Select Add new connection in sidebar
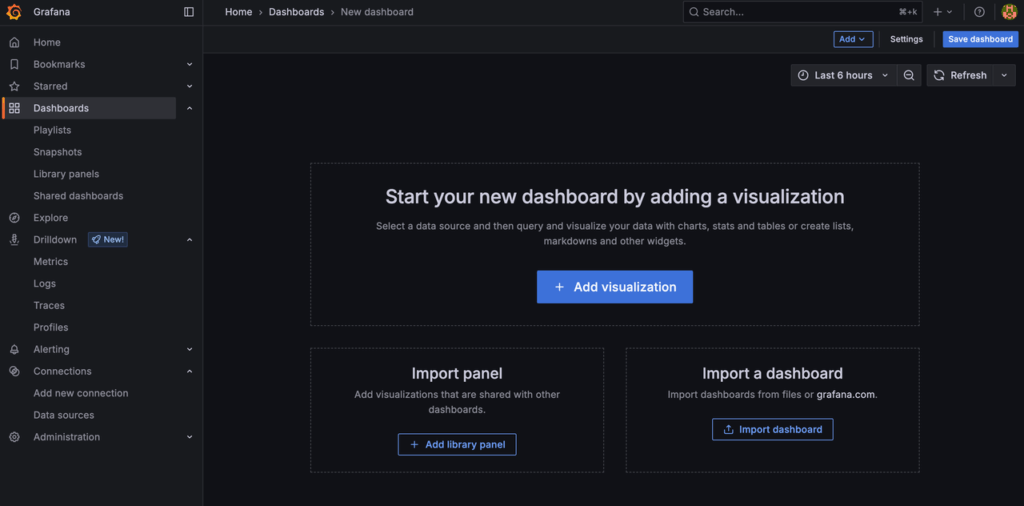 tap(81, 393)
